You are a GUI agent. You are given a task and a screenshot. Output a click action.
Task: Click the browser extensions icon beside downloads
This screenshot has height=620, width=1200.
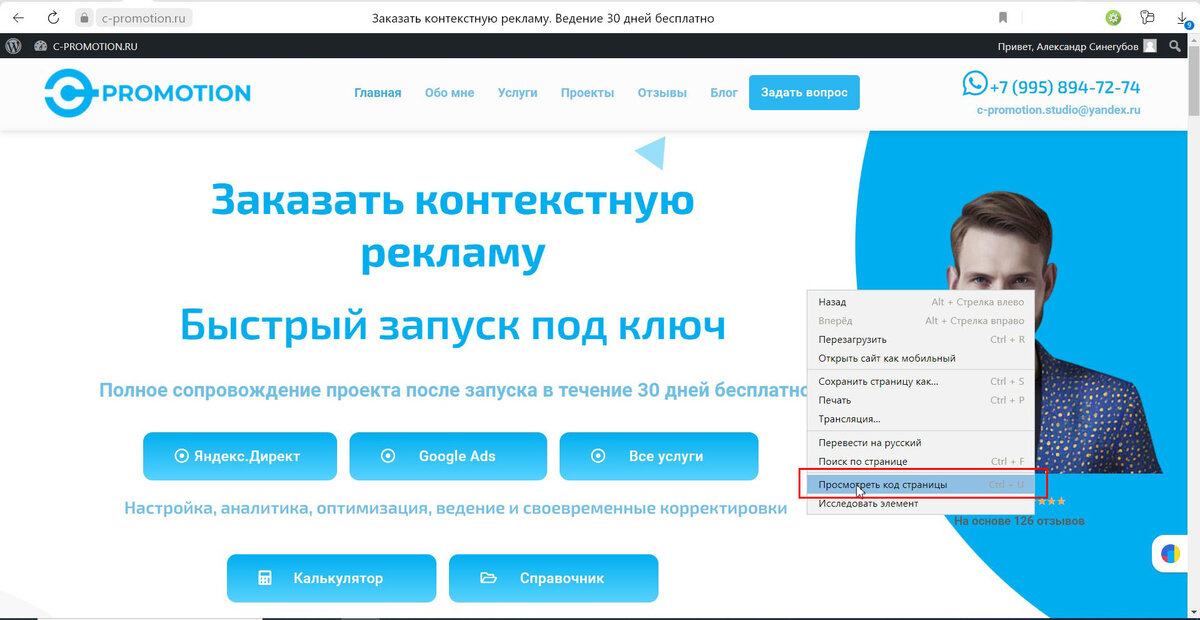[1147, 18]
